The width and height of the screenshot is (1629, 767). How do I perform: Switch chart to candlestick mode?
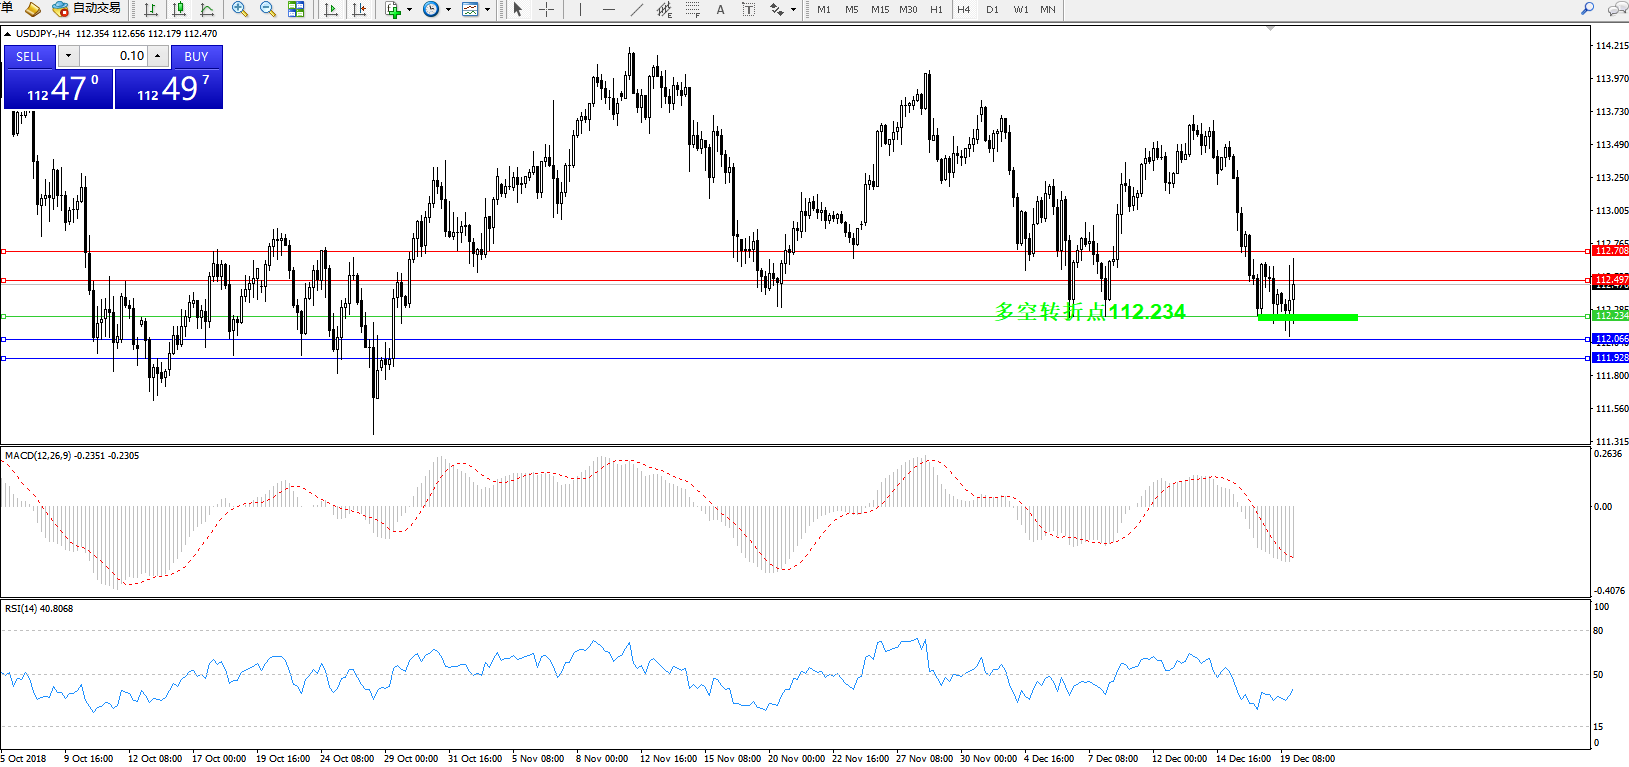point(179,9)
